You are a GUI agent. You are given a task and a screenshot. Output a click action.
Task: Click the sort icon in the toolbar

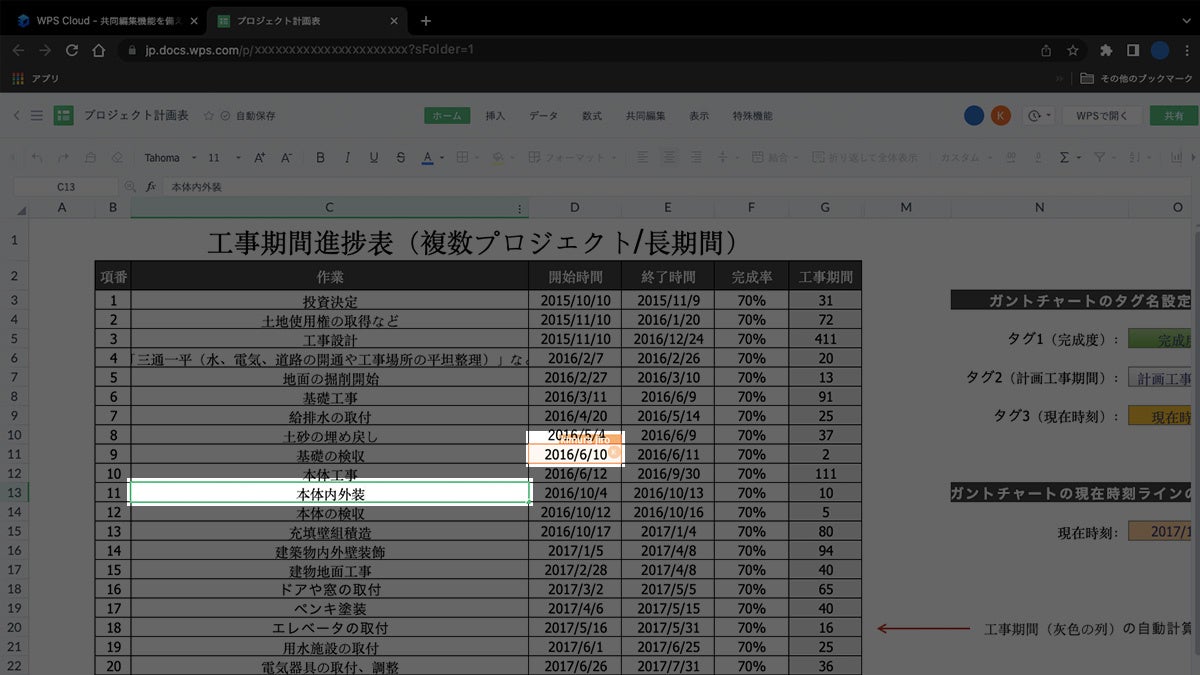tap(1132, 157)
